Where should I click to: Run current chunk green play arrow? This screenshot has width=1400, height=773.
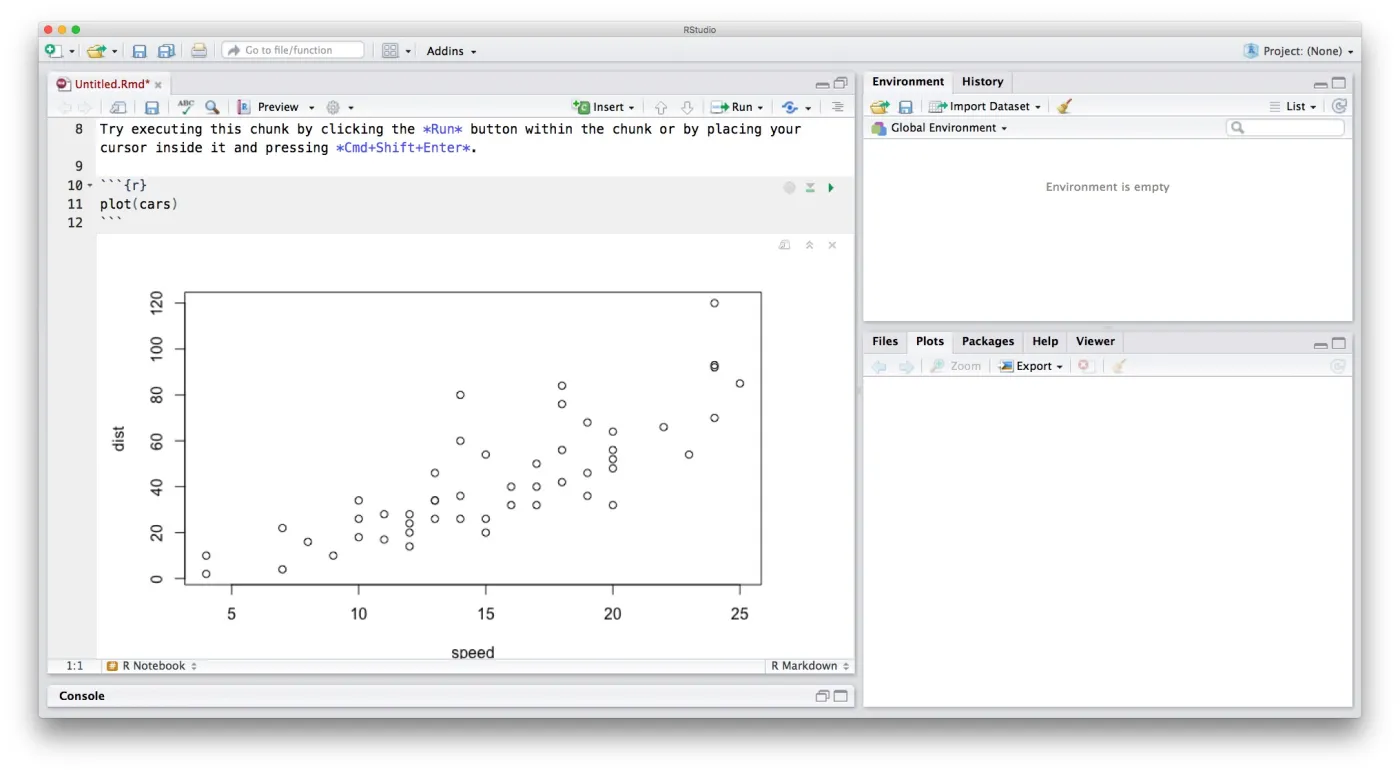coord(831,188)
